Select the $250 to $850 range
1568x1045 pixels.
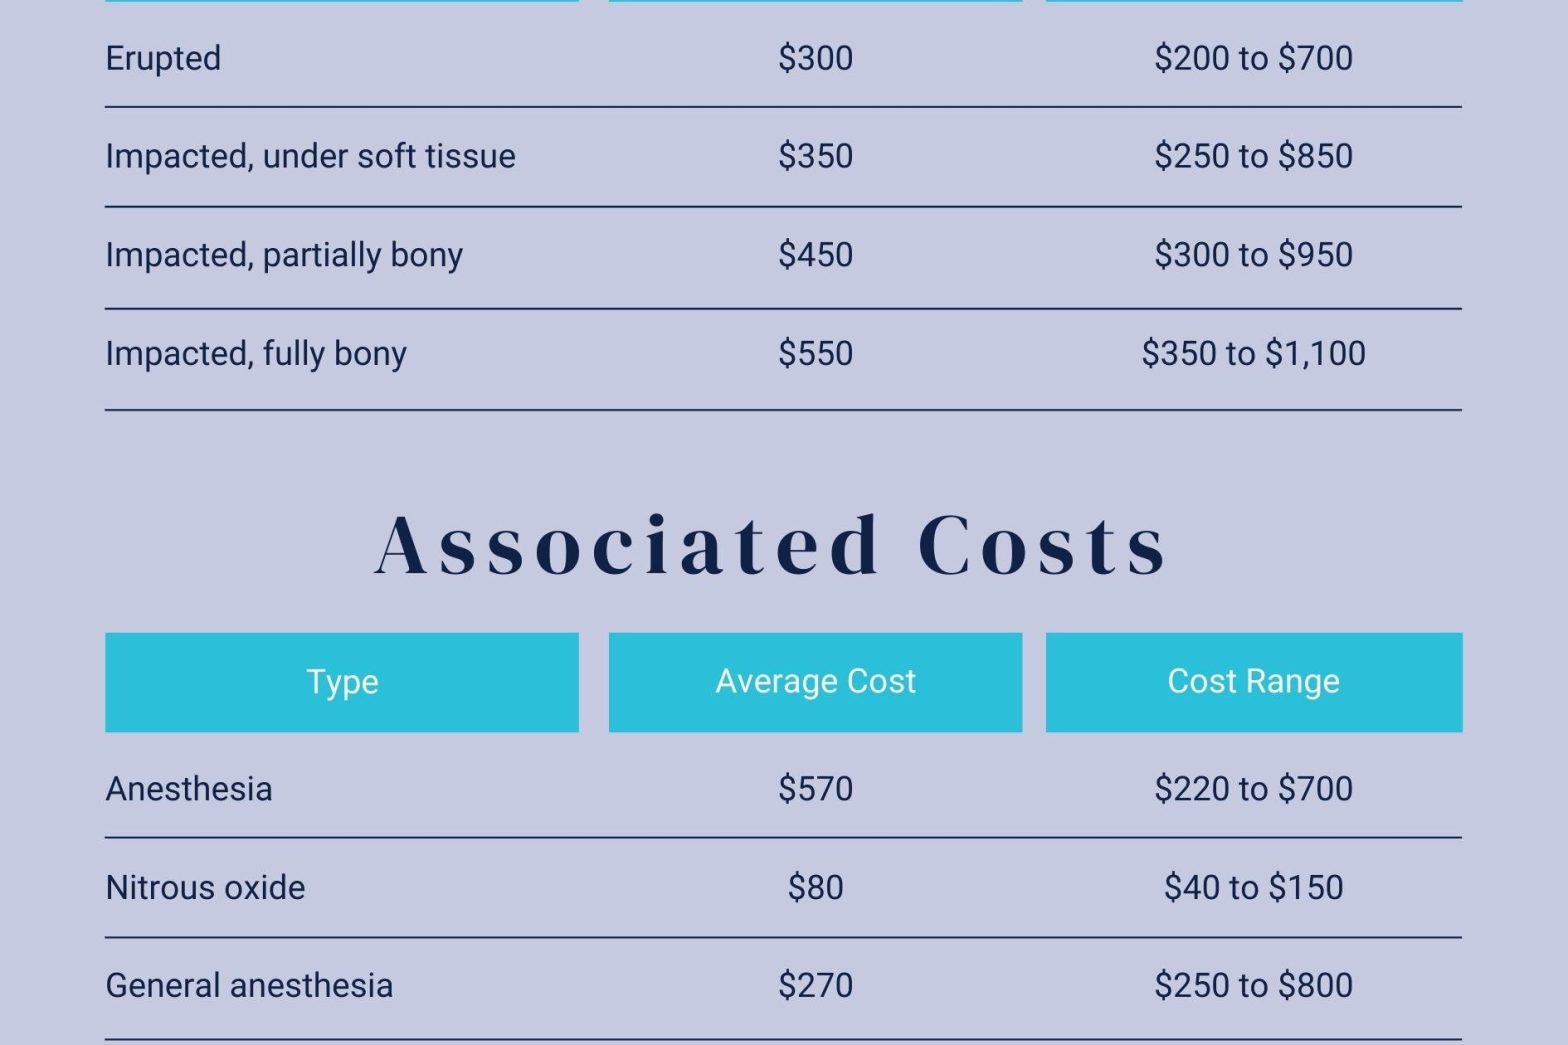click(x=1254, y=156)
